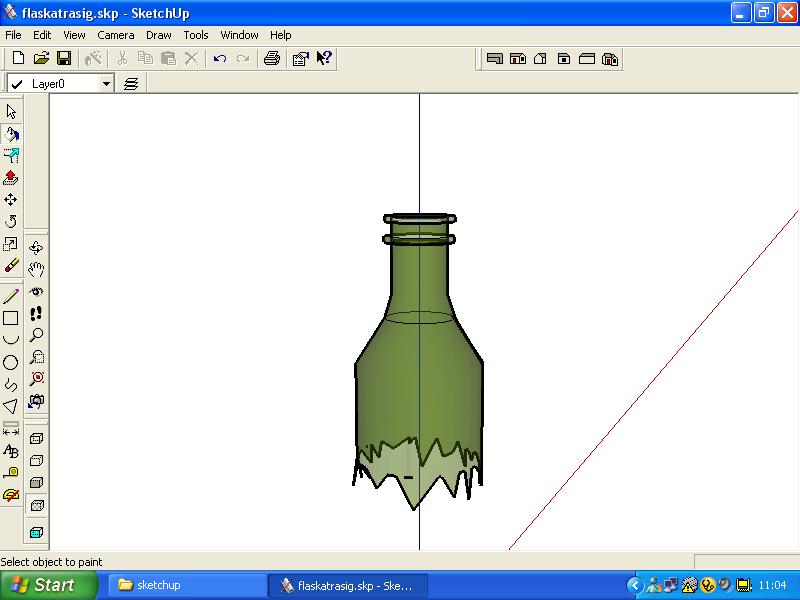This screenshot has width=800, height=600.
Task: Click the Windows Start button
Action: pos(49,585)
